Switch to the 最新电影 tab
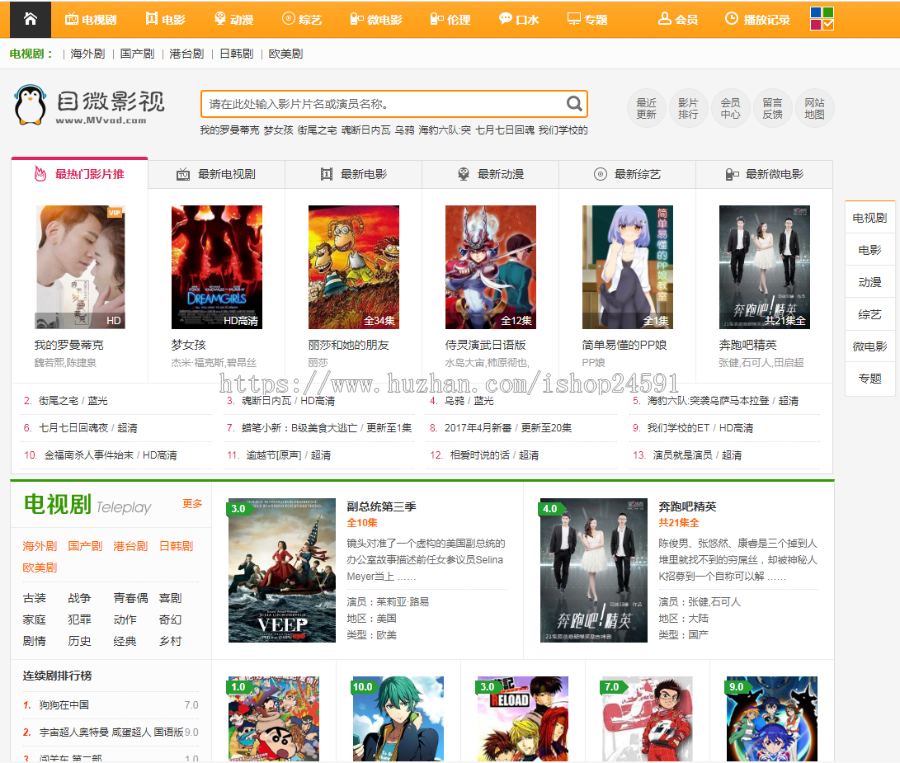The image size is (900, 763). (353, 174)
